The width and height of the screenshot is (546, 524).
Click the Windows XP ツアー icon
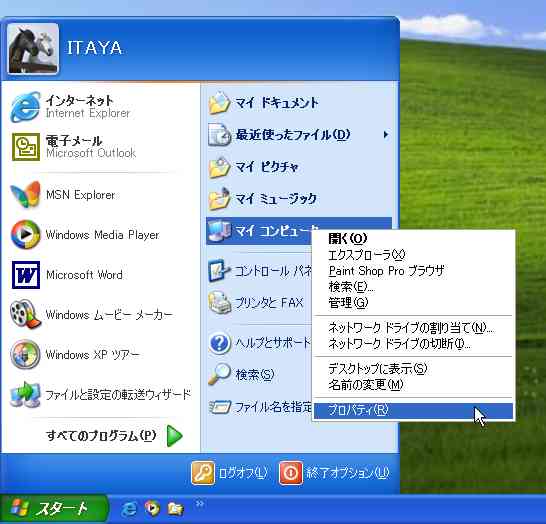coord(25,354)
